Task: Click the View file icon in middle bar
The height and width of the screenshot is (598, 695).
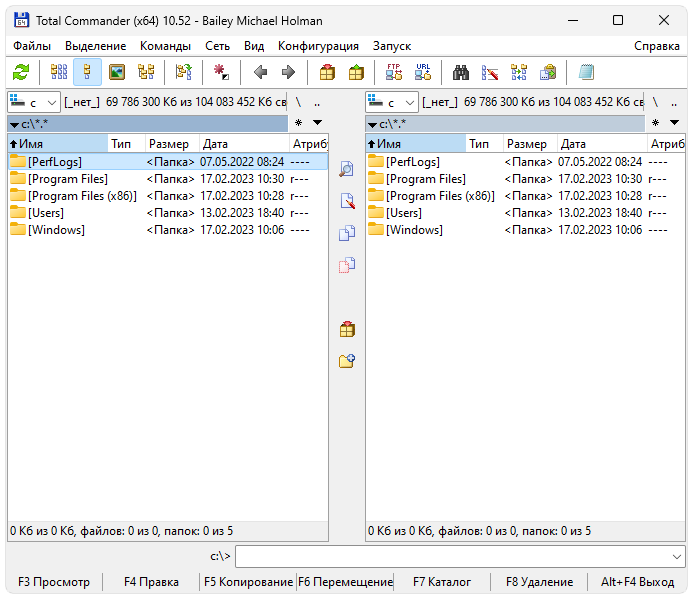Action: (x=347, y=169)
